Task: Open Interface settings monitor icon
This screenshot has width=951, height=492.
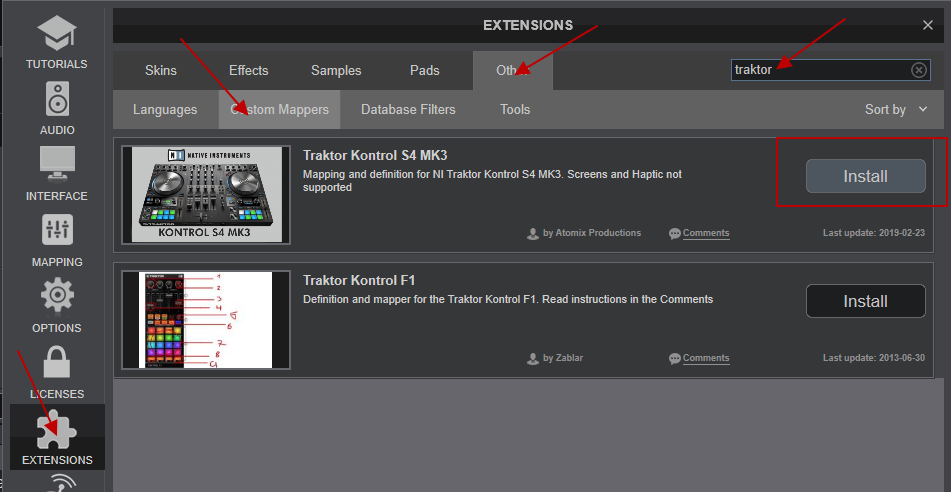Action: pyautogui.click(x=57, y=164)
